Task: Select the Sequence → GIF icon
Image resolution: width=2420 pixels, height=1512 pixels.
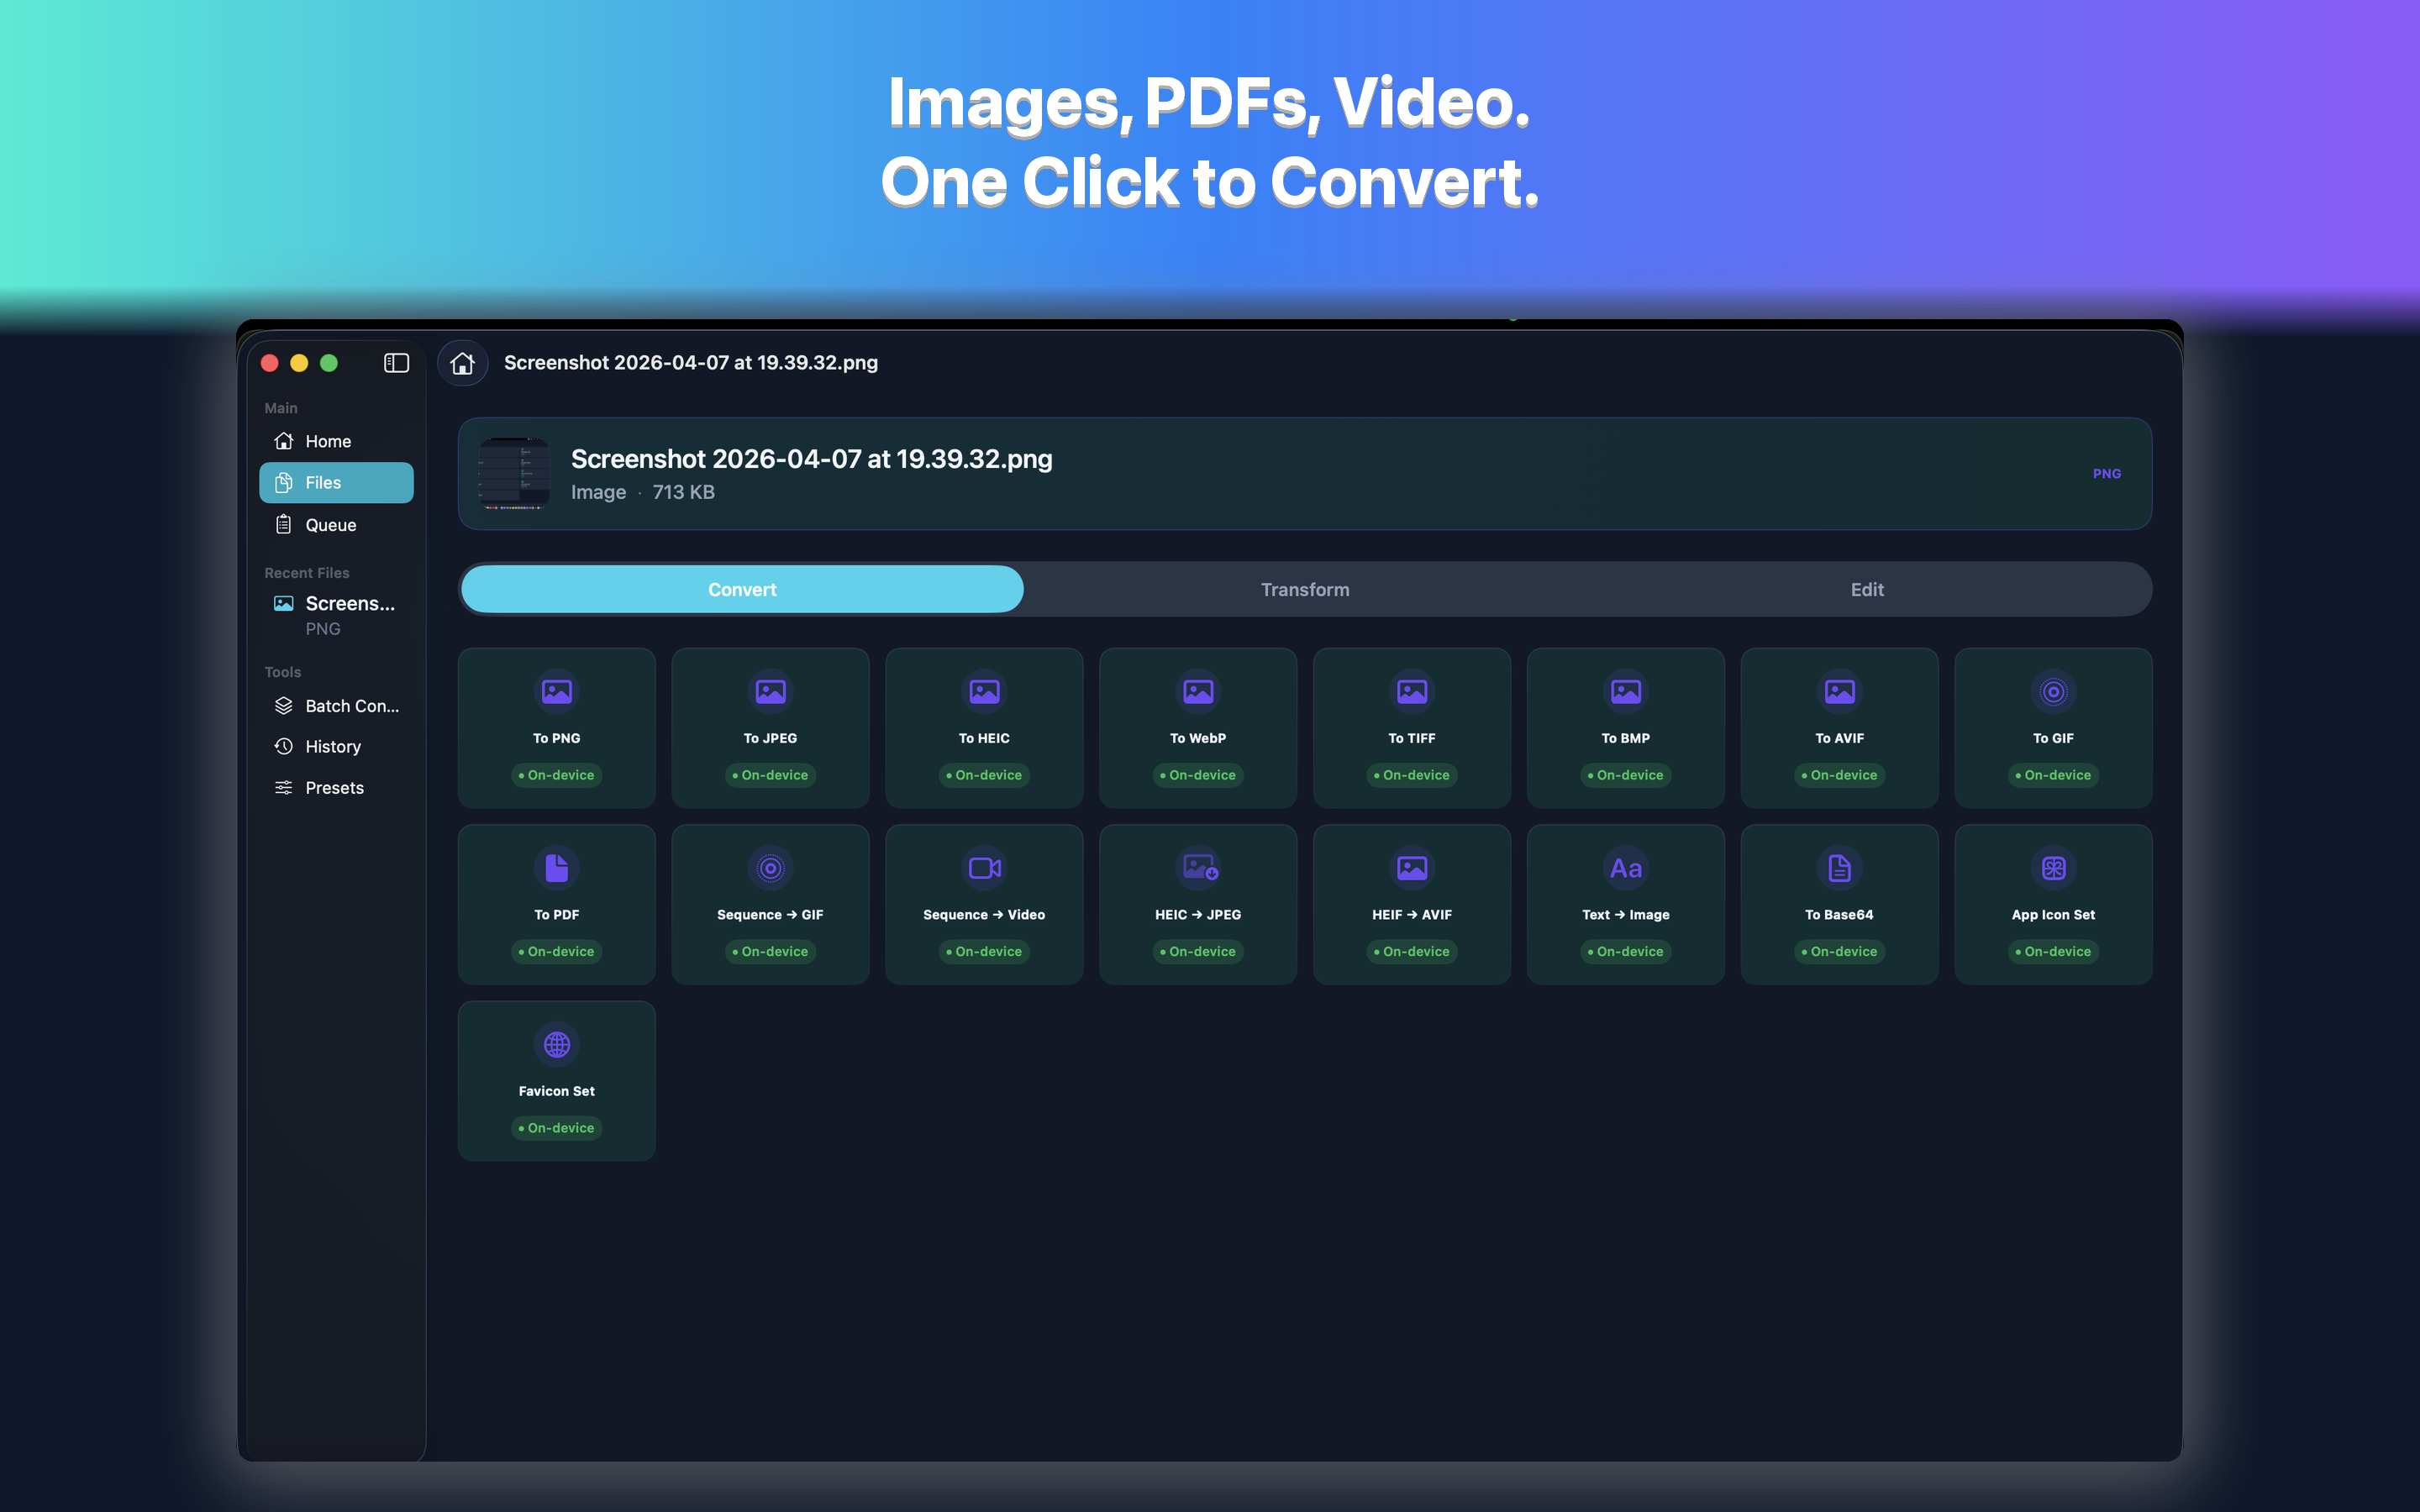Action: click(x=771, y=868)
